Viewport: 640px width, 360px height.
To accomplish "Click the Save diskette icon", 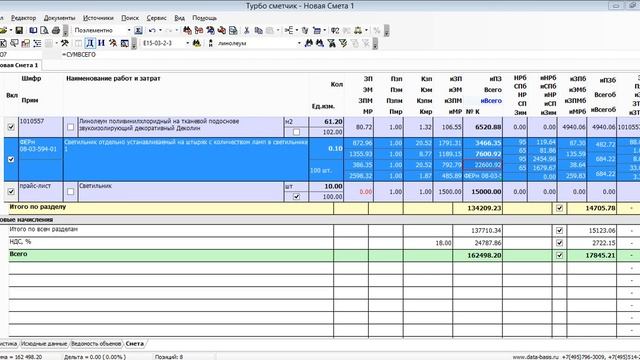I will click(x=19, y=30).
